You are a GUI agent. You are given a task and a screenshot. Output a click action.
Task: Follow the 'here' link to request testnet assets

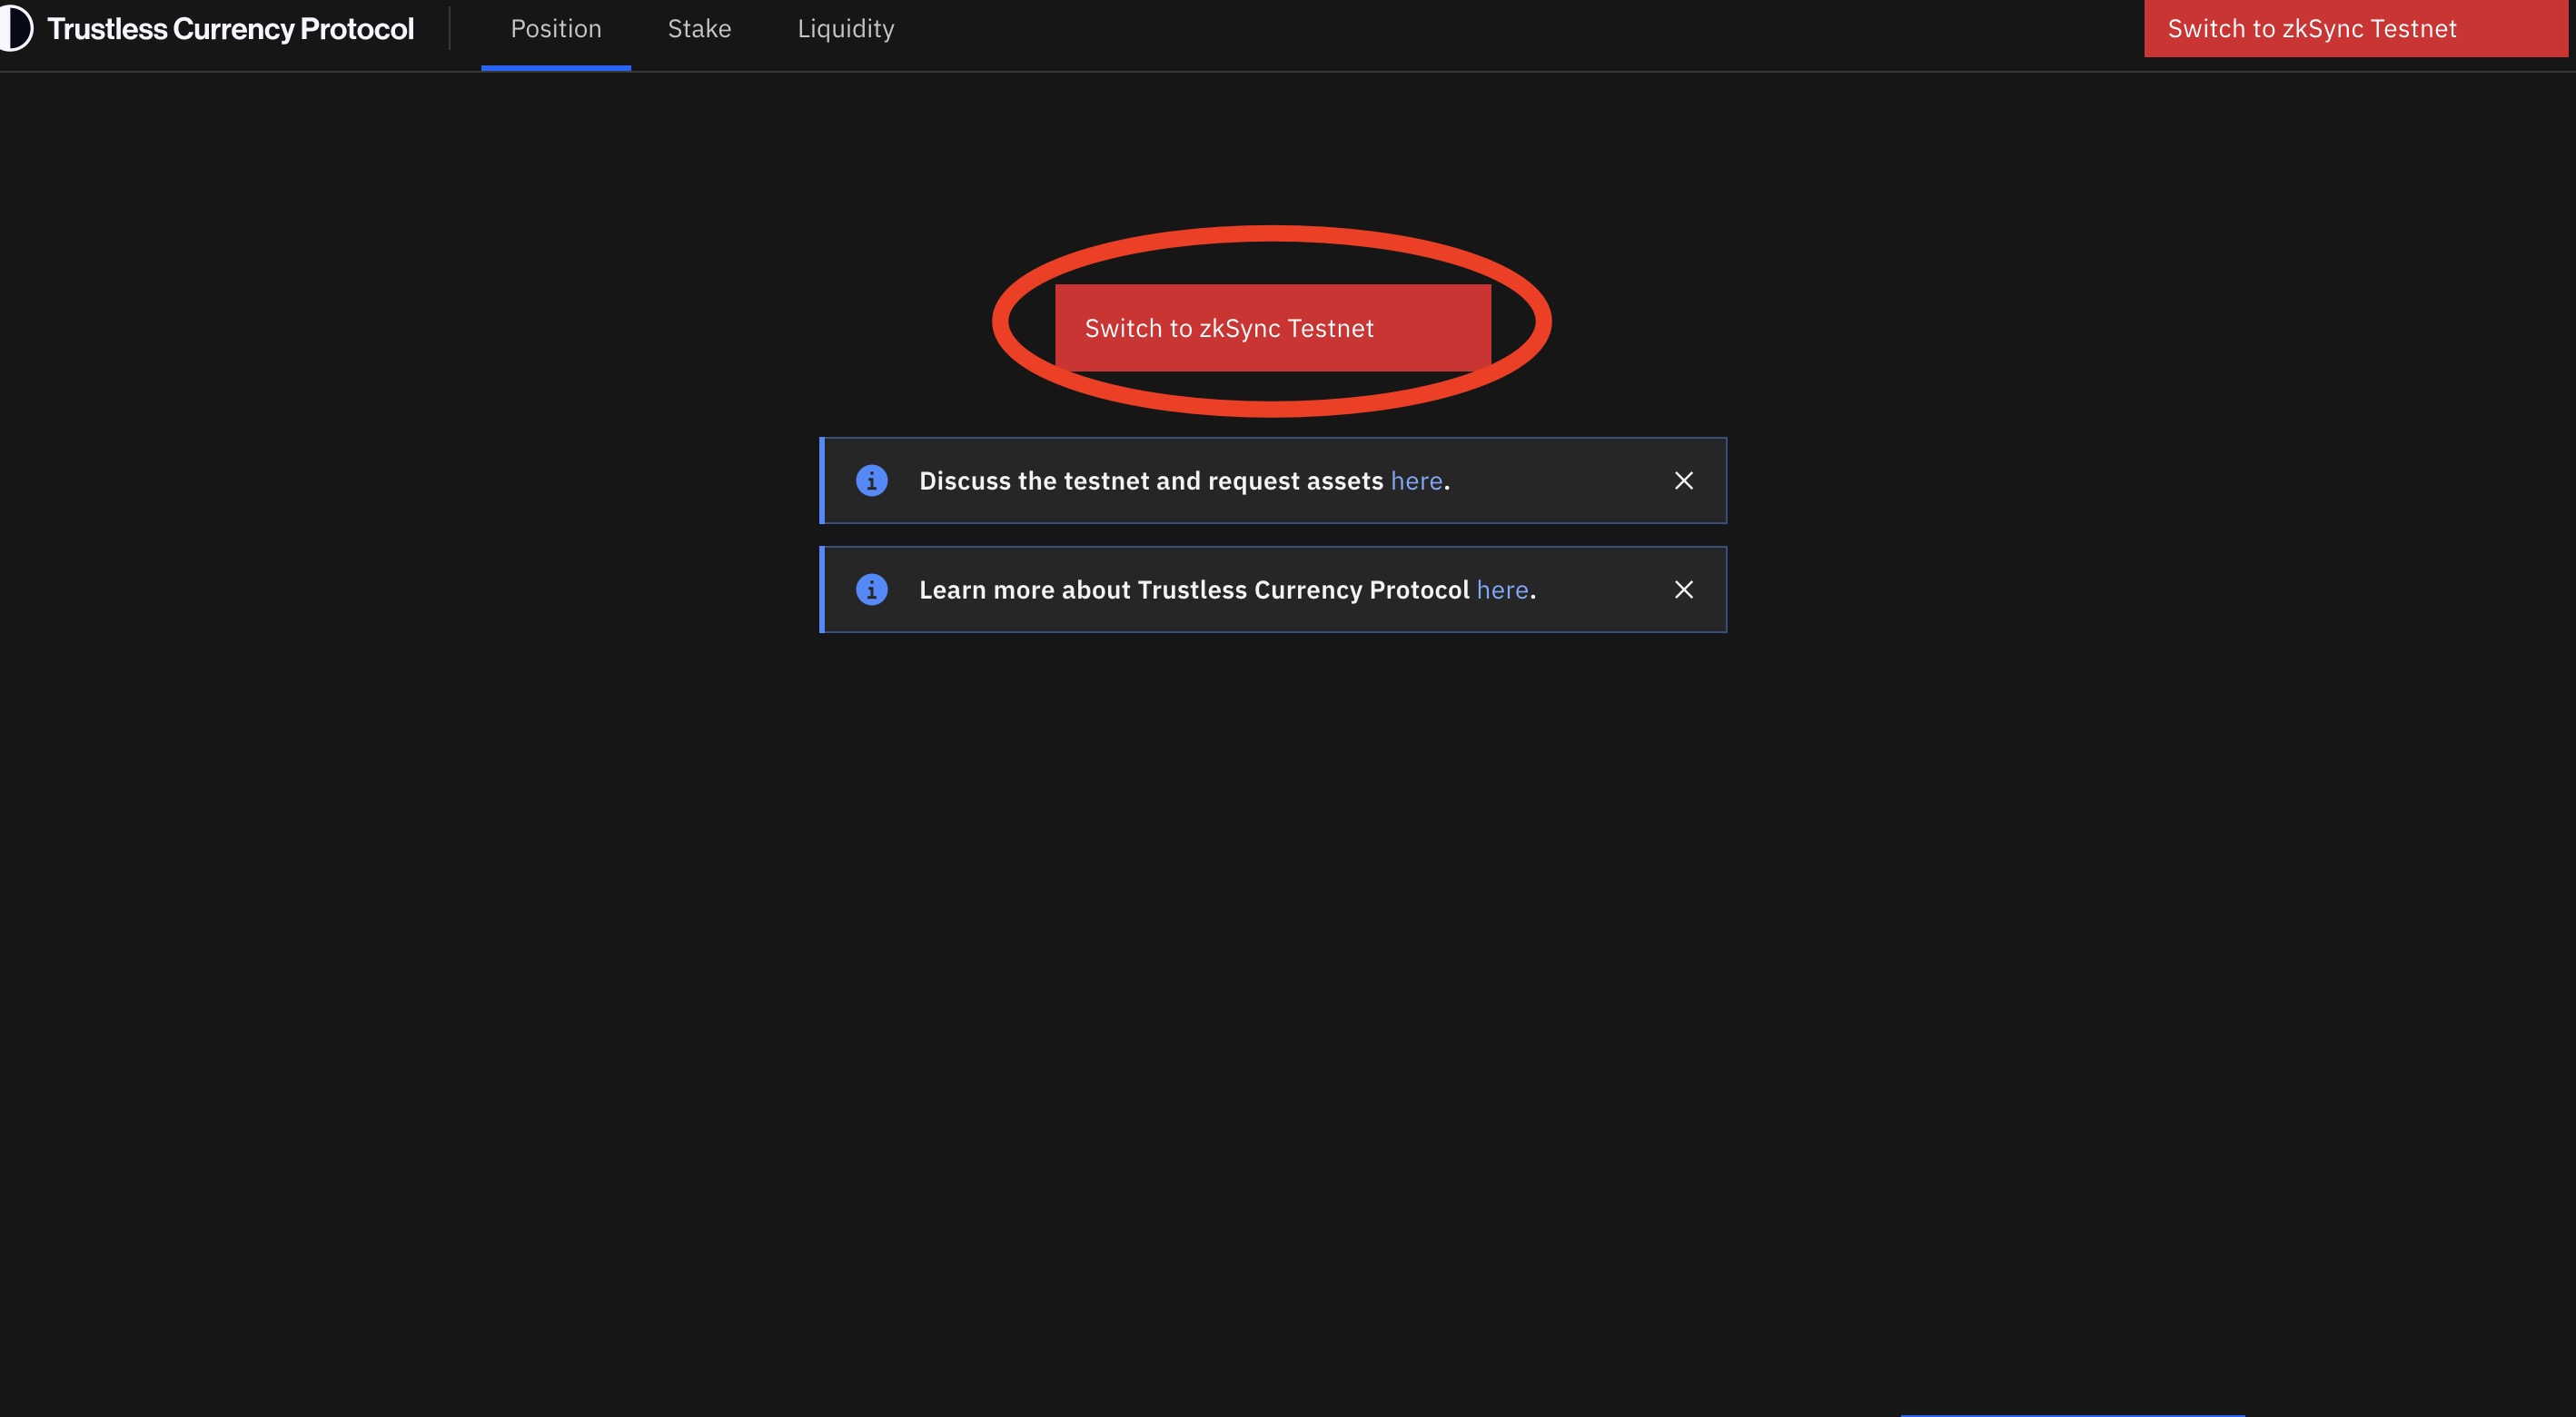point(1416,481)
